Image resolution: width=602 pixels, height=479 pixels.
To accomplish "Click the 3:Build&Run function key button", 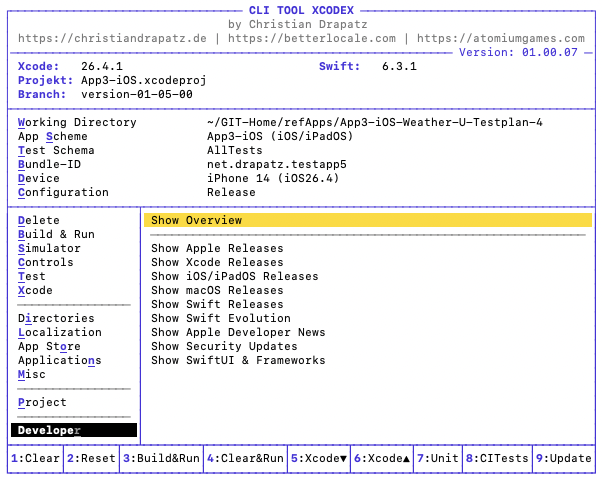I will pos(161,458).
